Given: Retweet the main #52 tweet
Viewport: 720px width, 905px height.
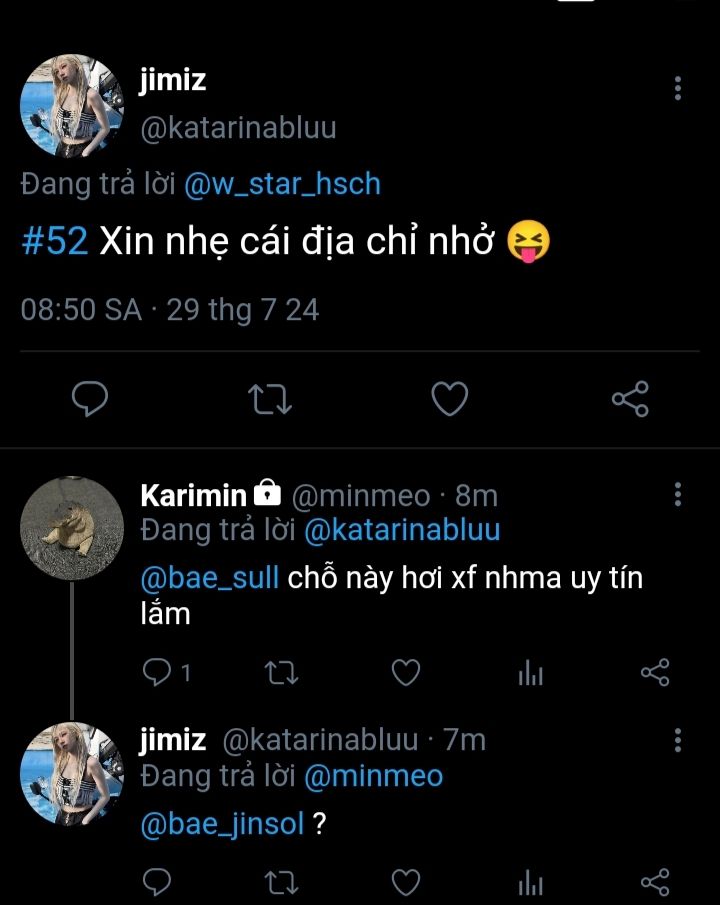Looking at the screenshot, I should [x=269, y=400].
